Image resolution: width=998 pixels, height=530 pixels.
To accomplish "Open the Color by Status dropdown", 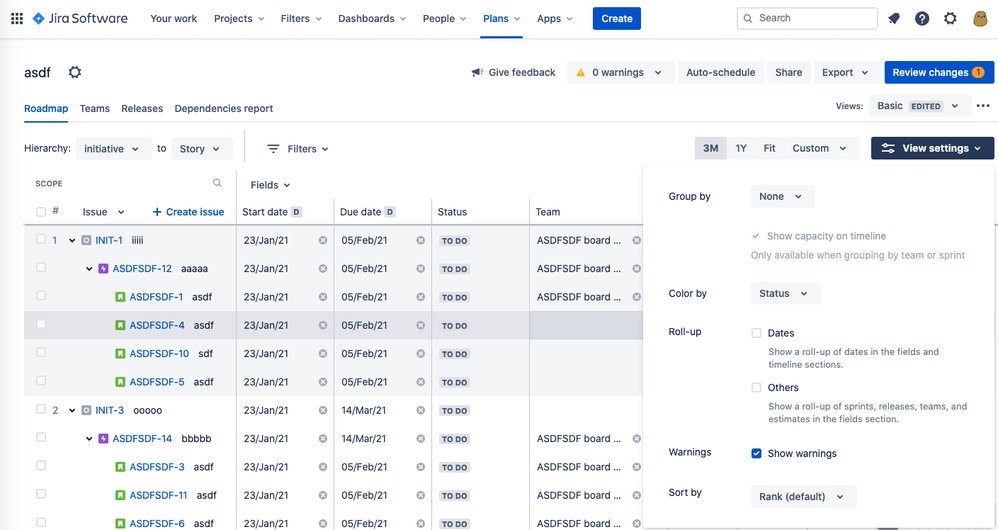I will point(784,294).
